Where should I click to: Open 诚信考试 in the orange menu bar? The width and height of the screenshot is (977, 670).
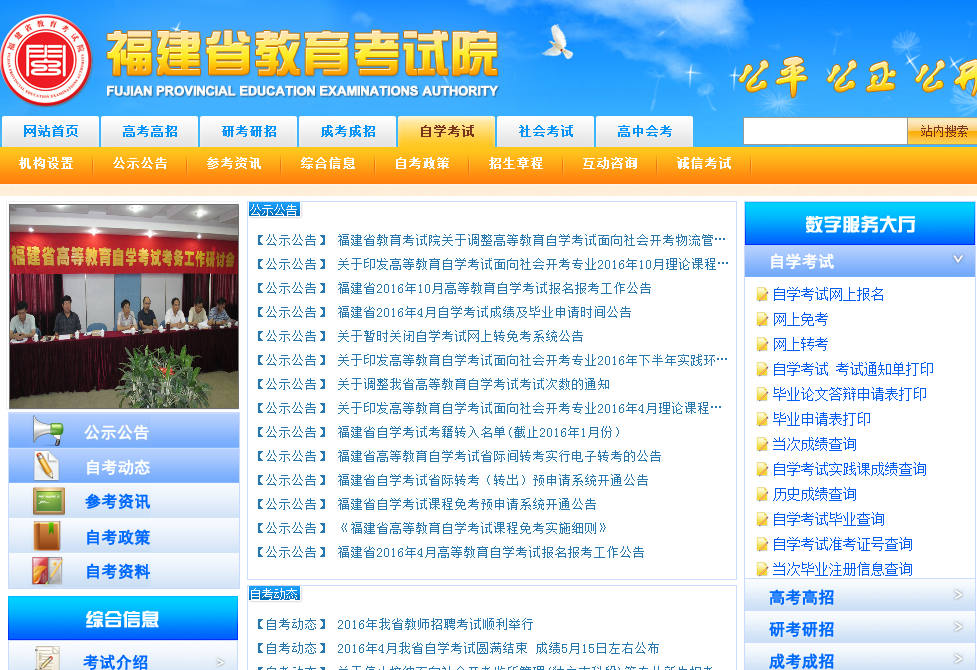704,163
